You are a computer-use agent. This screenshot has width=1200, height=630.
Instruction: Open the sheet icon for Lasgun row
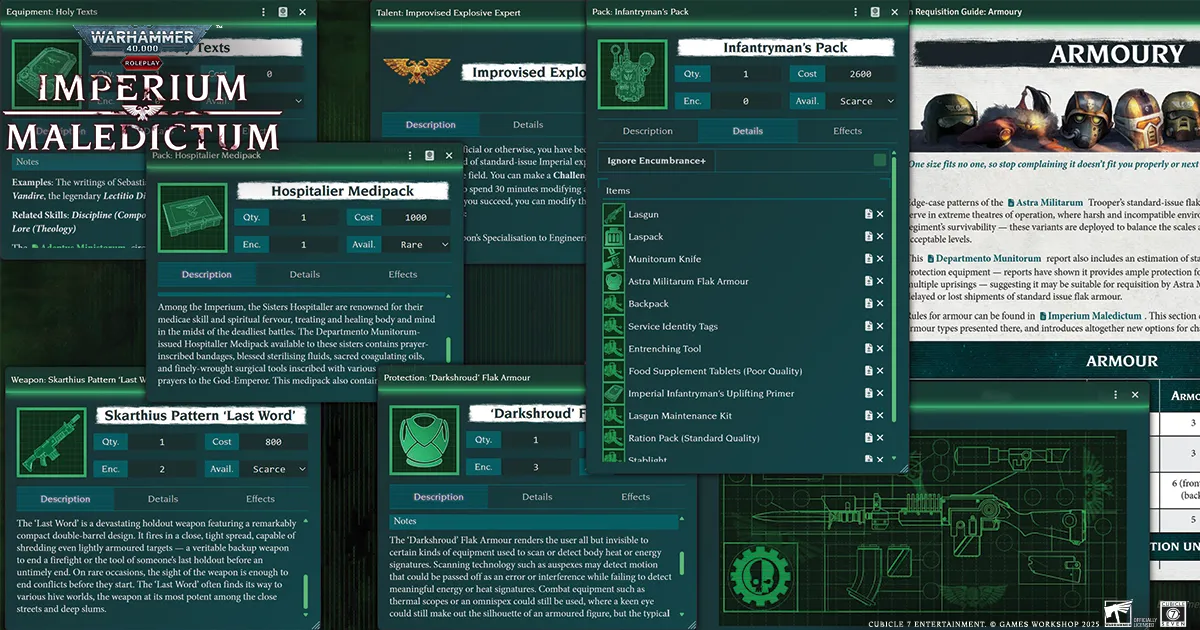pos(868,214)
